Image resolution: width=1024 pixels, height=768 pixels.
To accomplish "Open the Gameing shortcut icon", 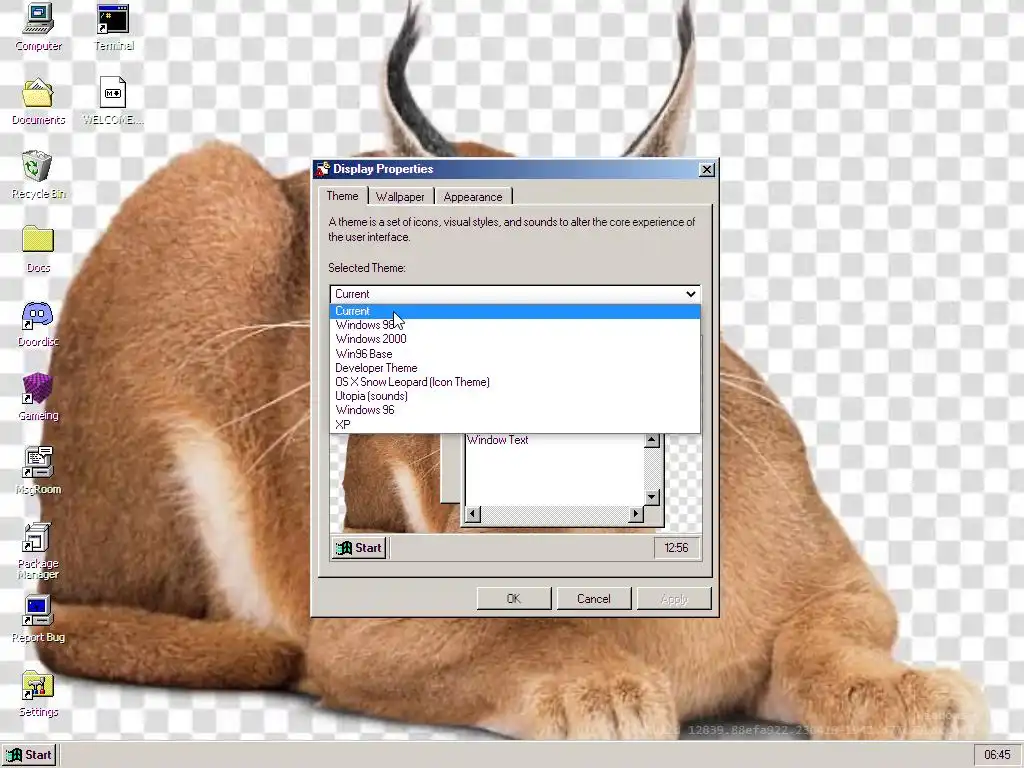I will tap(38, 397).
